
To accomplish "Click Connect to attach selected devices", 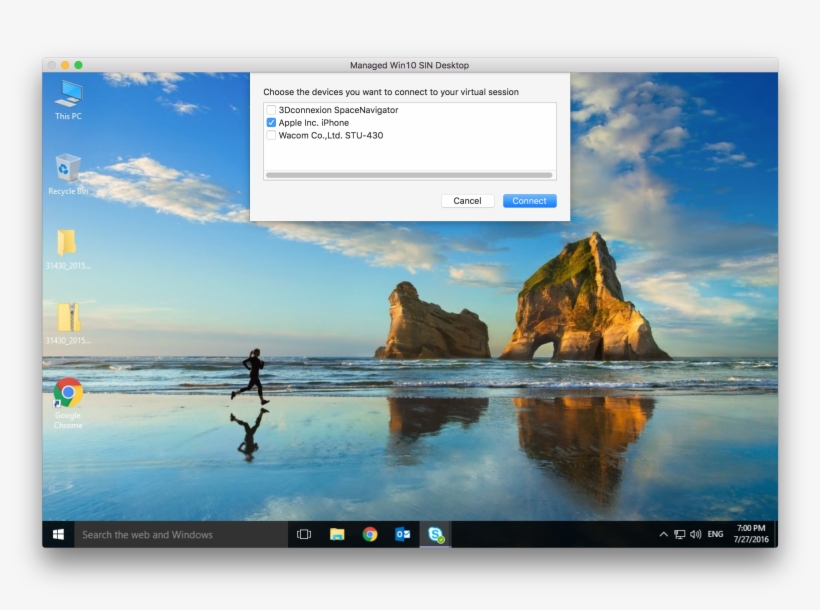I will 529,200.
